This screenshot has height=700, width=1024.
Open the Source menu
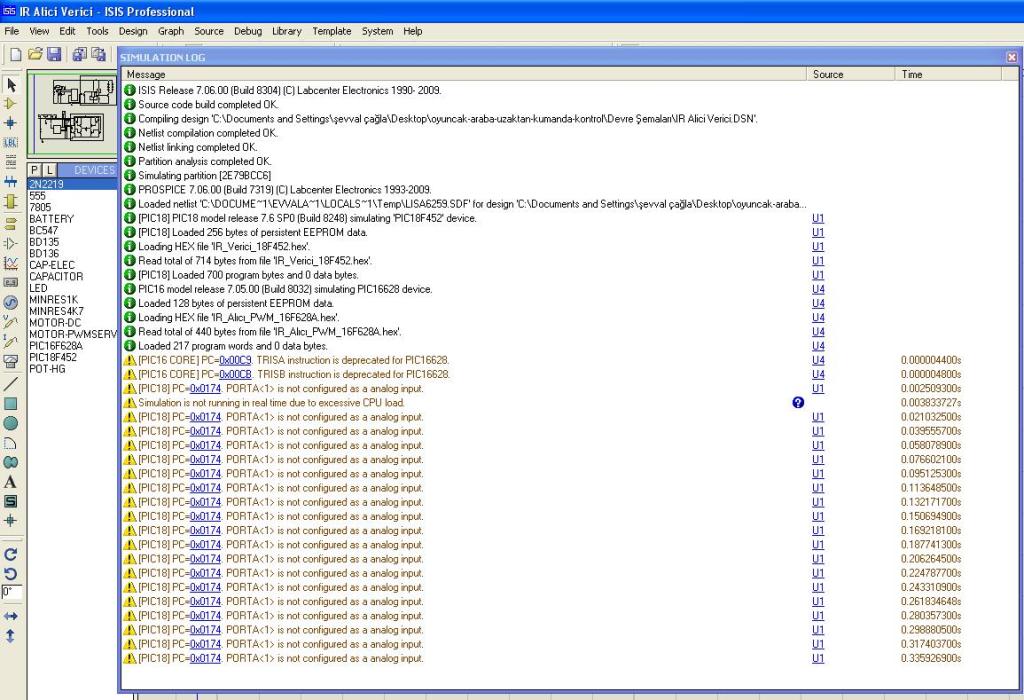pyautogui.click(x=209, y=31)
